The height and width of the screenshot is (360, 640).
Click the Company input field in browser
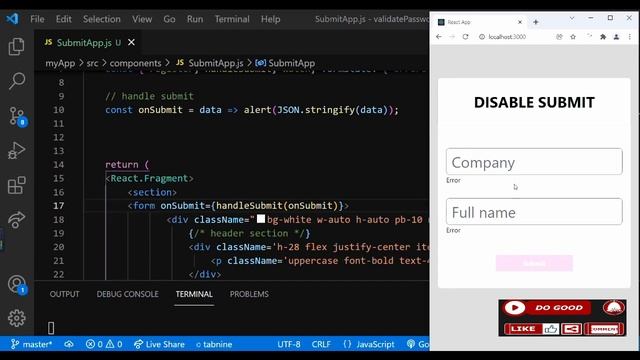coord(534,162)
